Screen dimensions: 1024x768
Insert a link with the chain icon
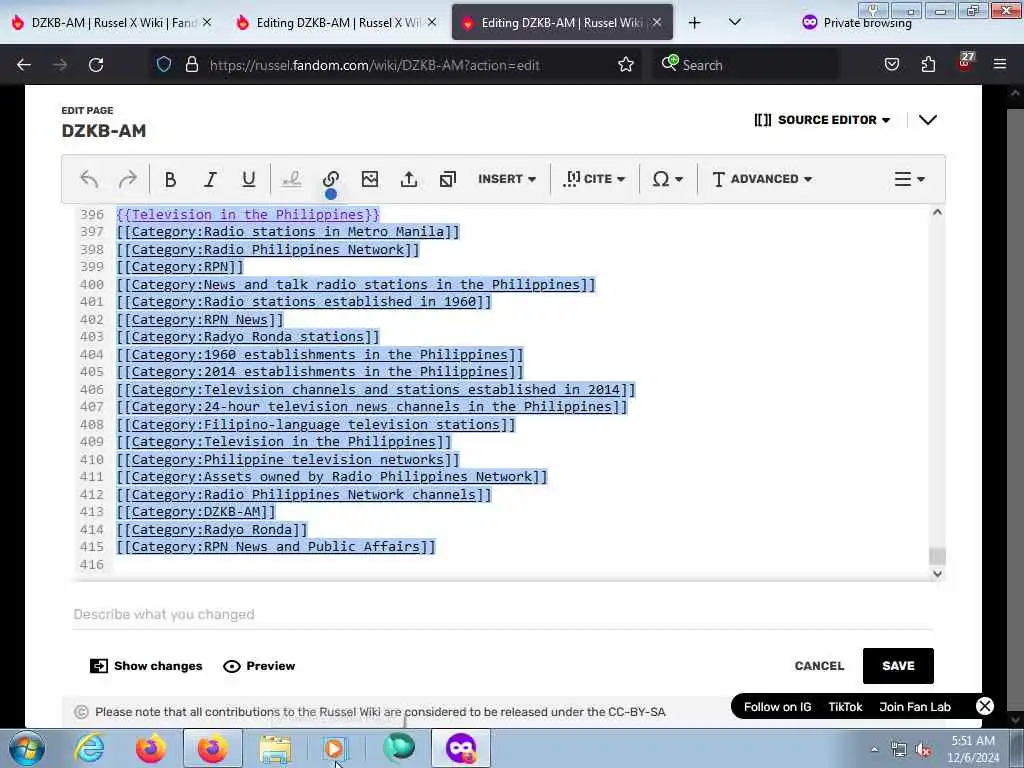[x=331, y=179]
